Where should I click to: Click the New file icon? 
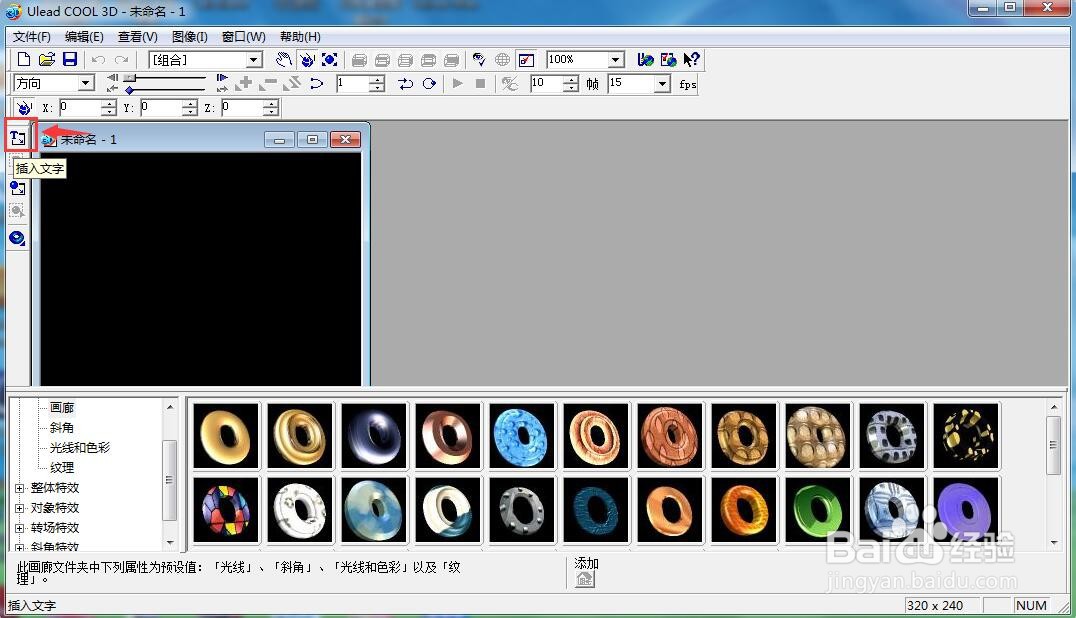click(23, 60)
